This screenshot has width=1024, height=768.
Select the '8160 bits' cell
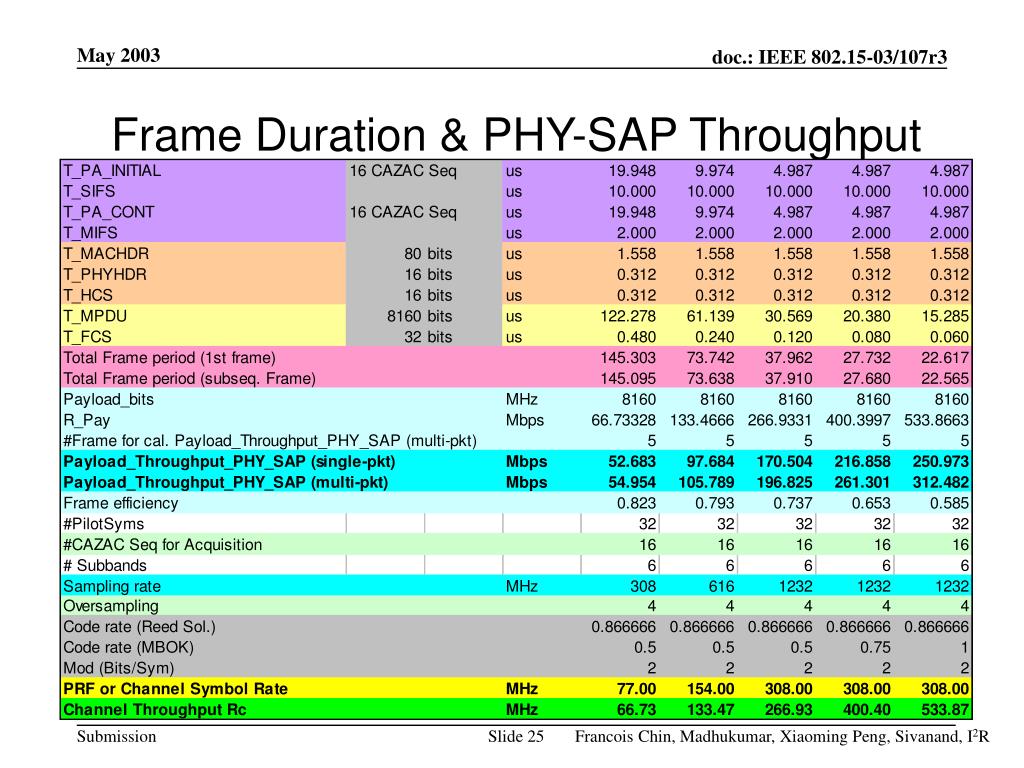tap(419, 317)
